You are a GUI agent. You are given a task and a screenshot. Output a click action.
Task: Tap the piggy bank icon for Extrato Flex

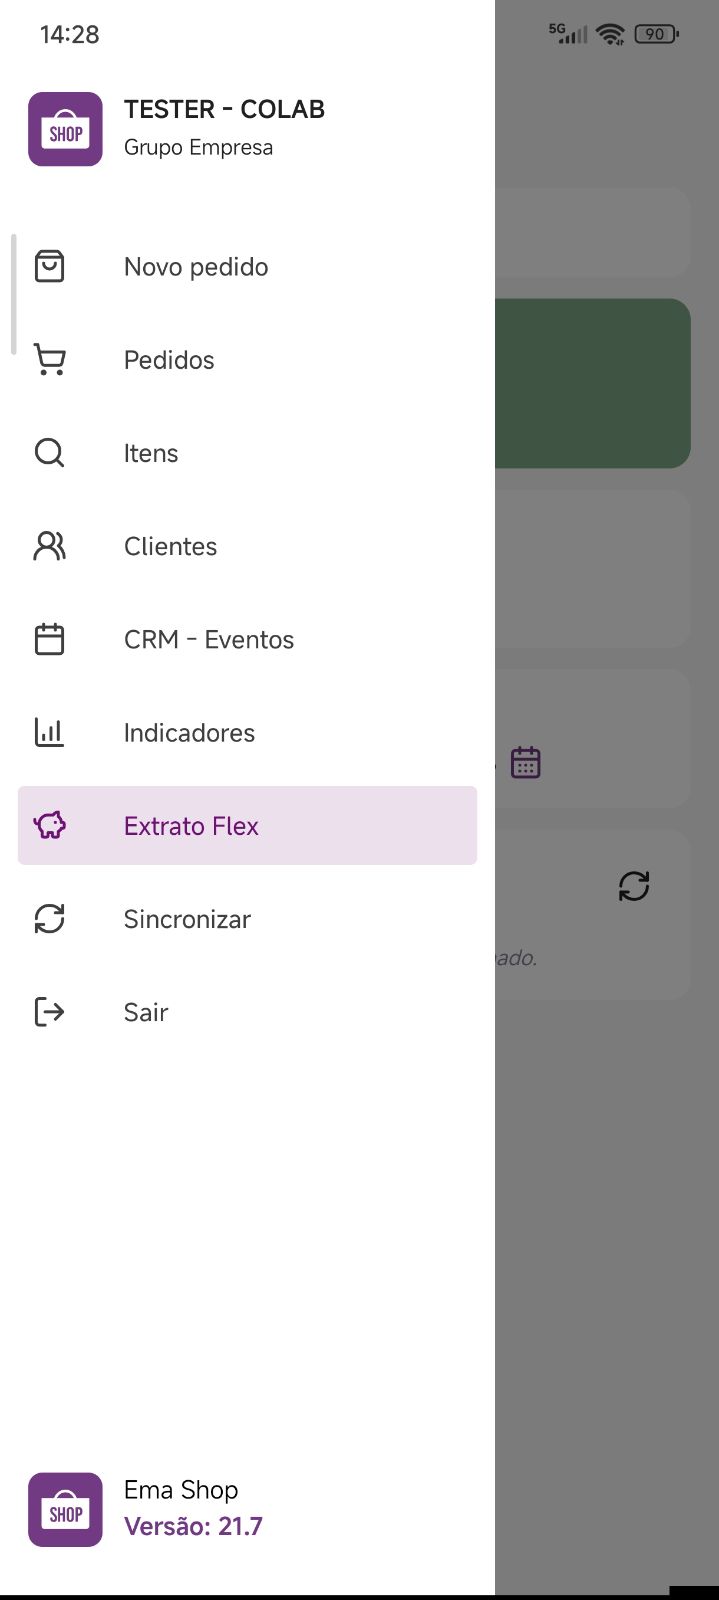click(x=50, y=825)
